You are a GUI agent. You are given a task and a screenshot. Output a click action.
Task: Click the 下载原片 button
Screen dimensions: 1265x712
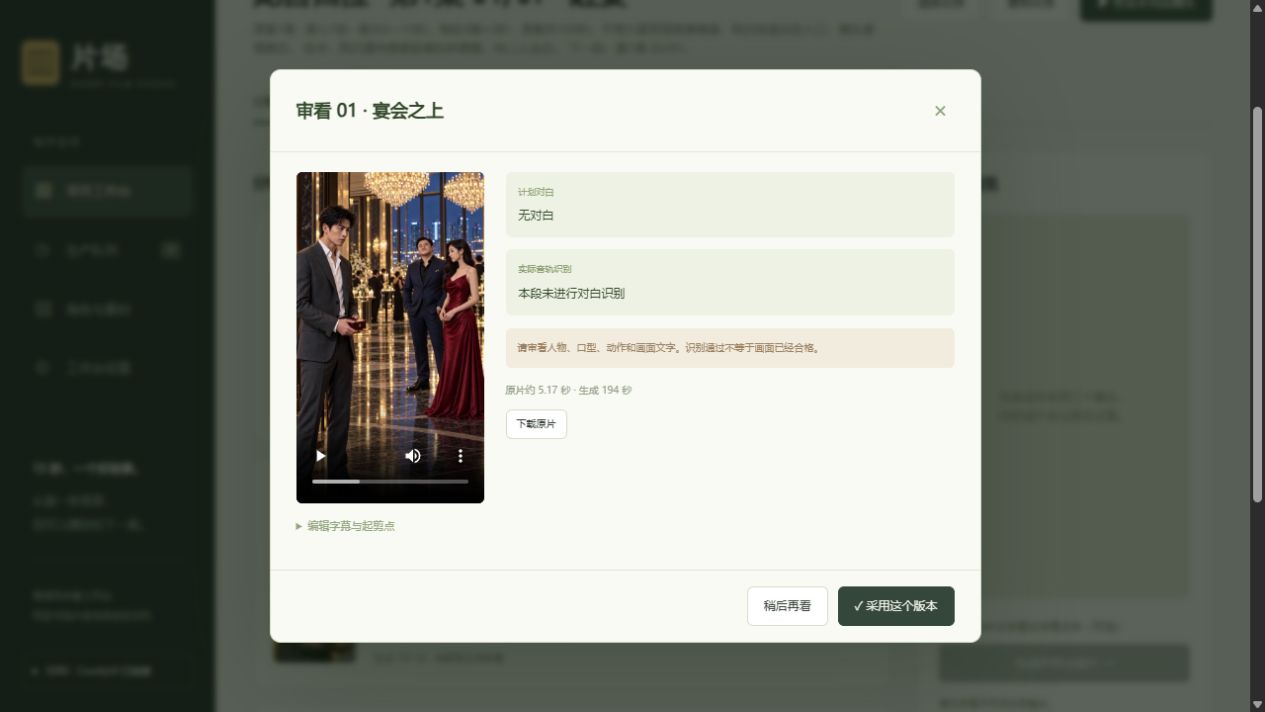536,424
